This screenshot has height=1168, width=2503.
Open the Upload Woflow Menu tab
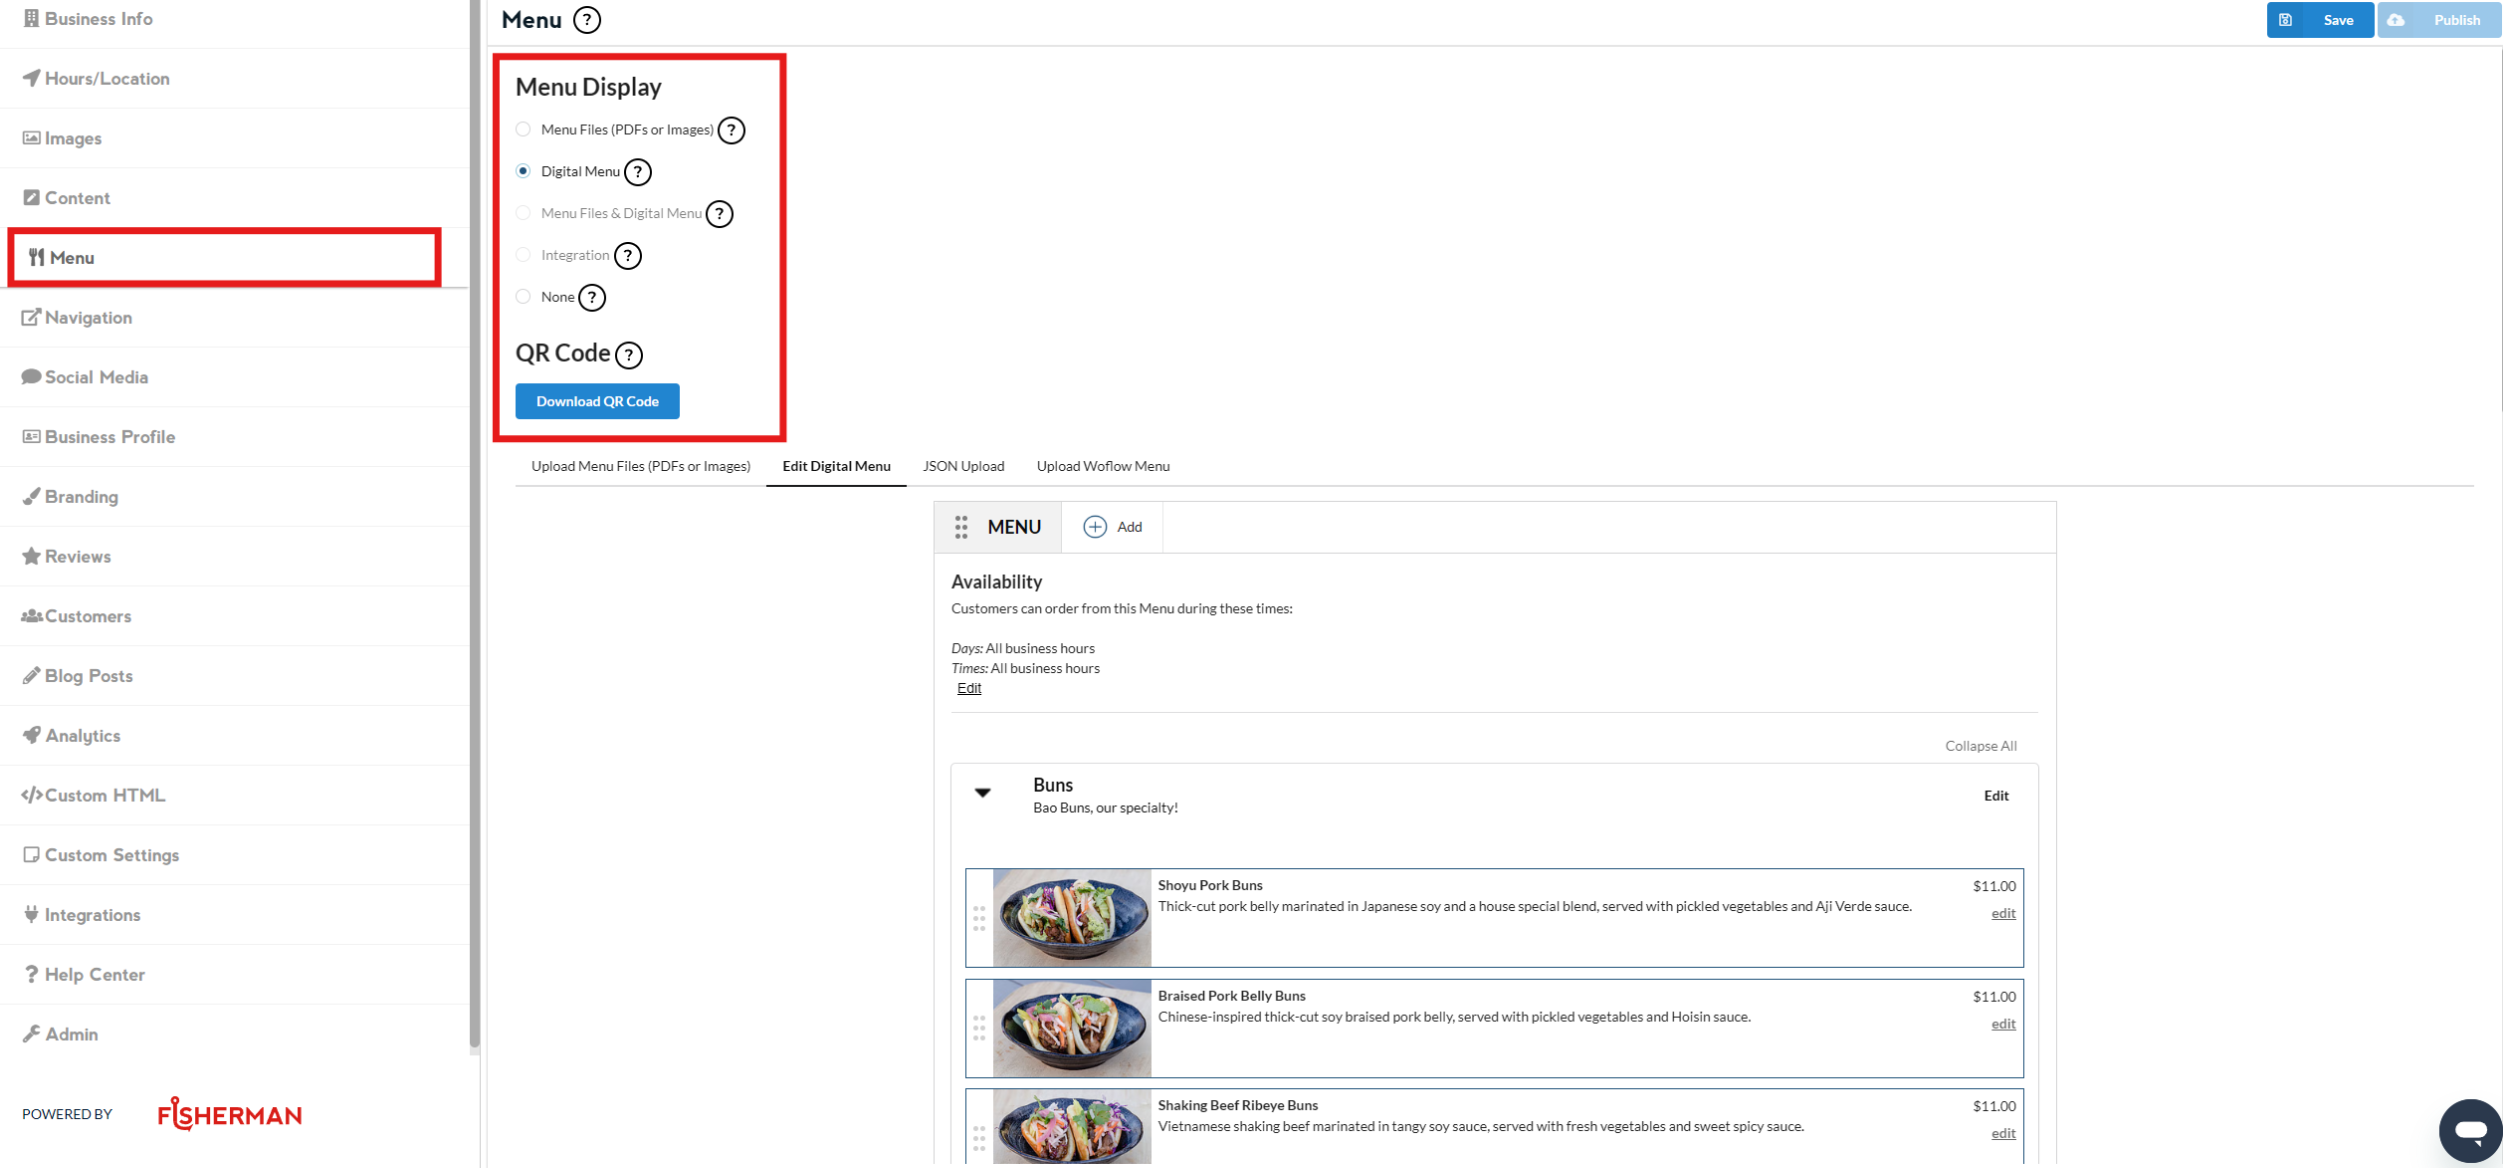[x=1102, y=466]
